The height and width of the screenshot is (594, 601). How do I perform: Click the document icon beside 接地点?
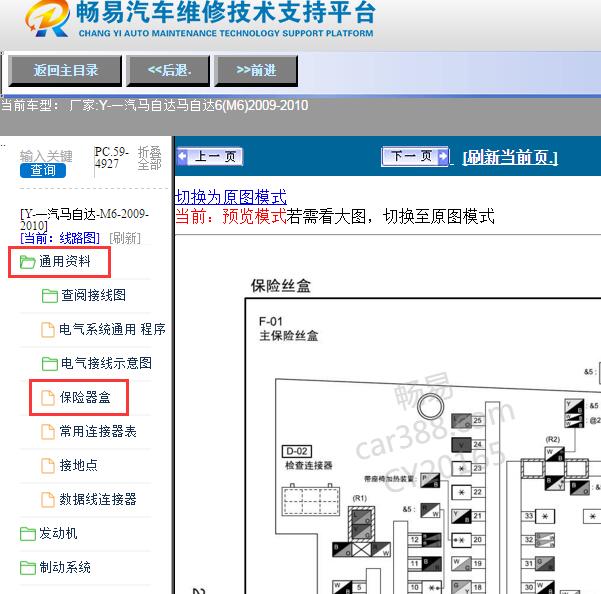pos(48,465)
